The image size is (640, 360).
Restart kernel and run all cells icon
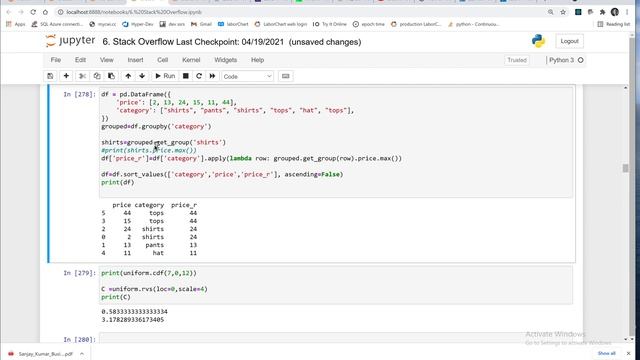click(x=212, y=76)
